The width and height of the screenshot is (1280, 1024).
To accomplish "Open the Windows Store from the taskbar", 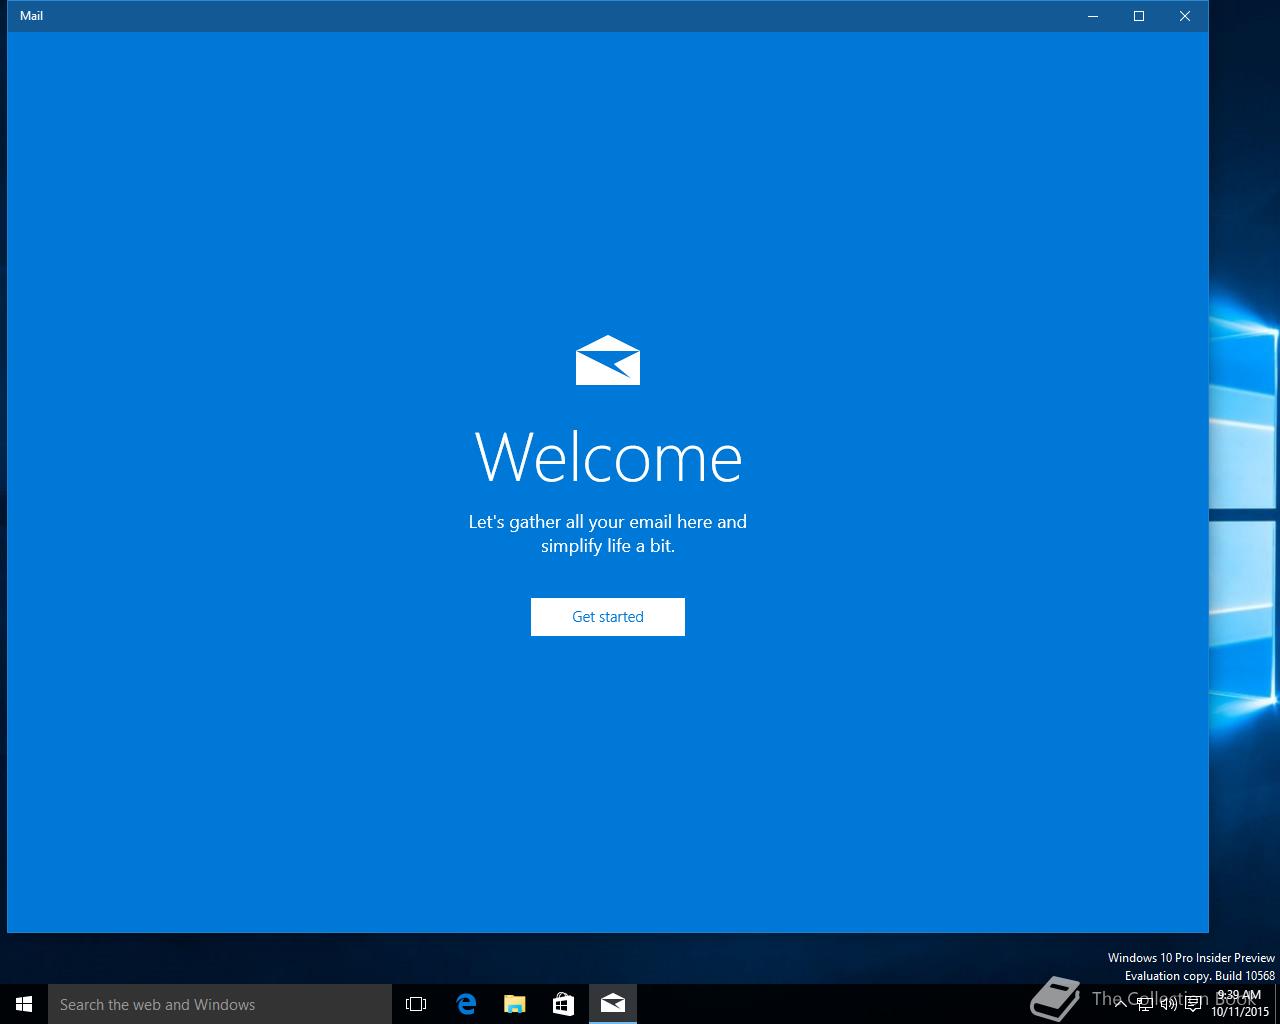I will click(x=564, y=1004).
